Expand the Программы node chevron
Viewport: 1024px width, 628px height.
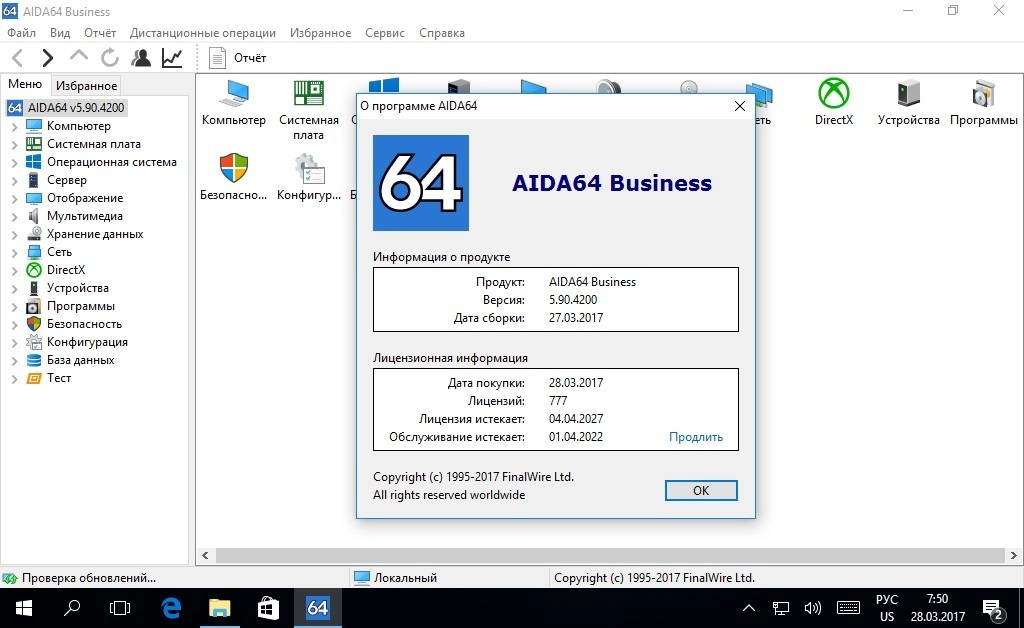pos(14,306)
